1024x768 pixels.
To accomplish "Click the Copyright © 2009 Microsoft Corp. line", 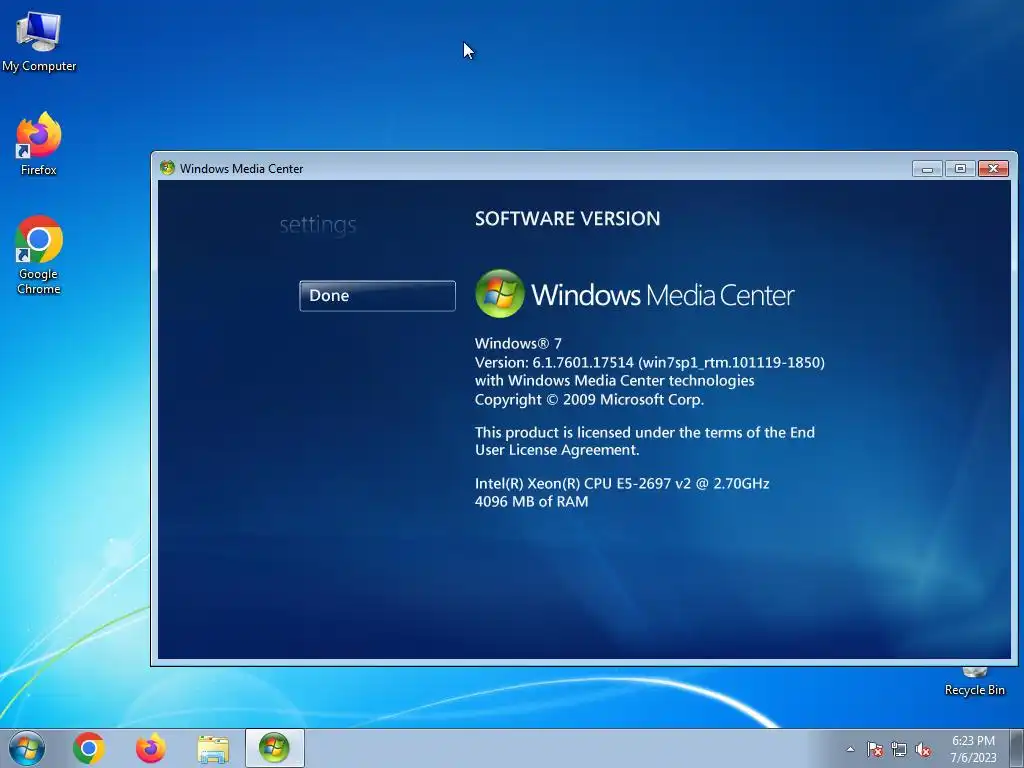I will tap(589, 400).
